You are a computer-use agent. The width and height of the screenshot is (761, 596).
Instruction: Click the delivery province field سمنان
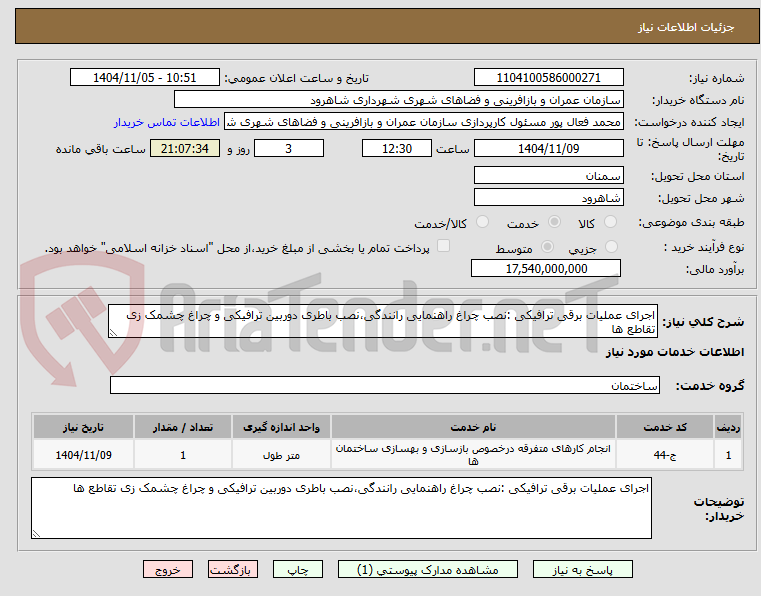[x=548, y=176]
